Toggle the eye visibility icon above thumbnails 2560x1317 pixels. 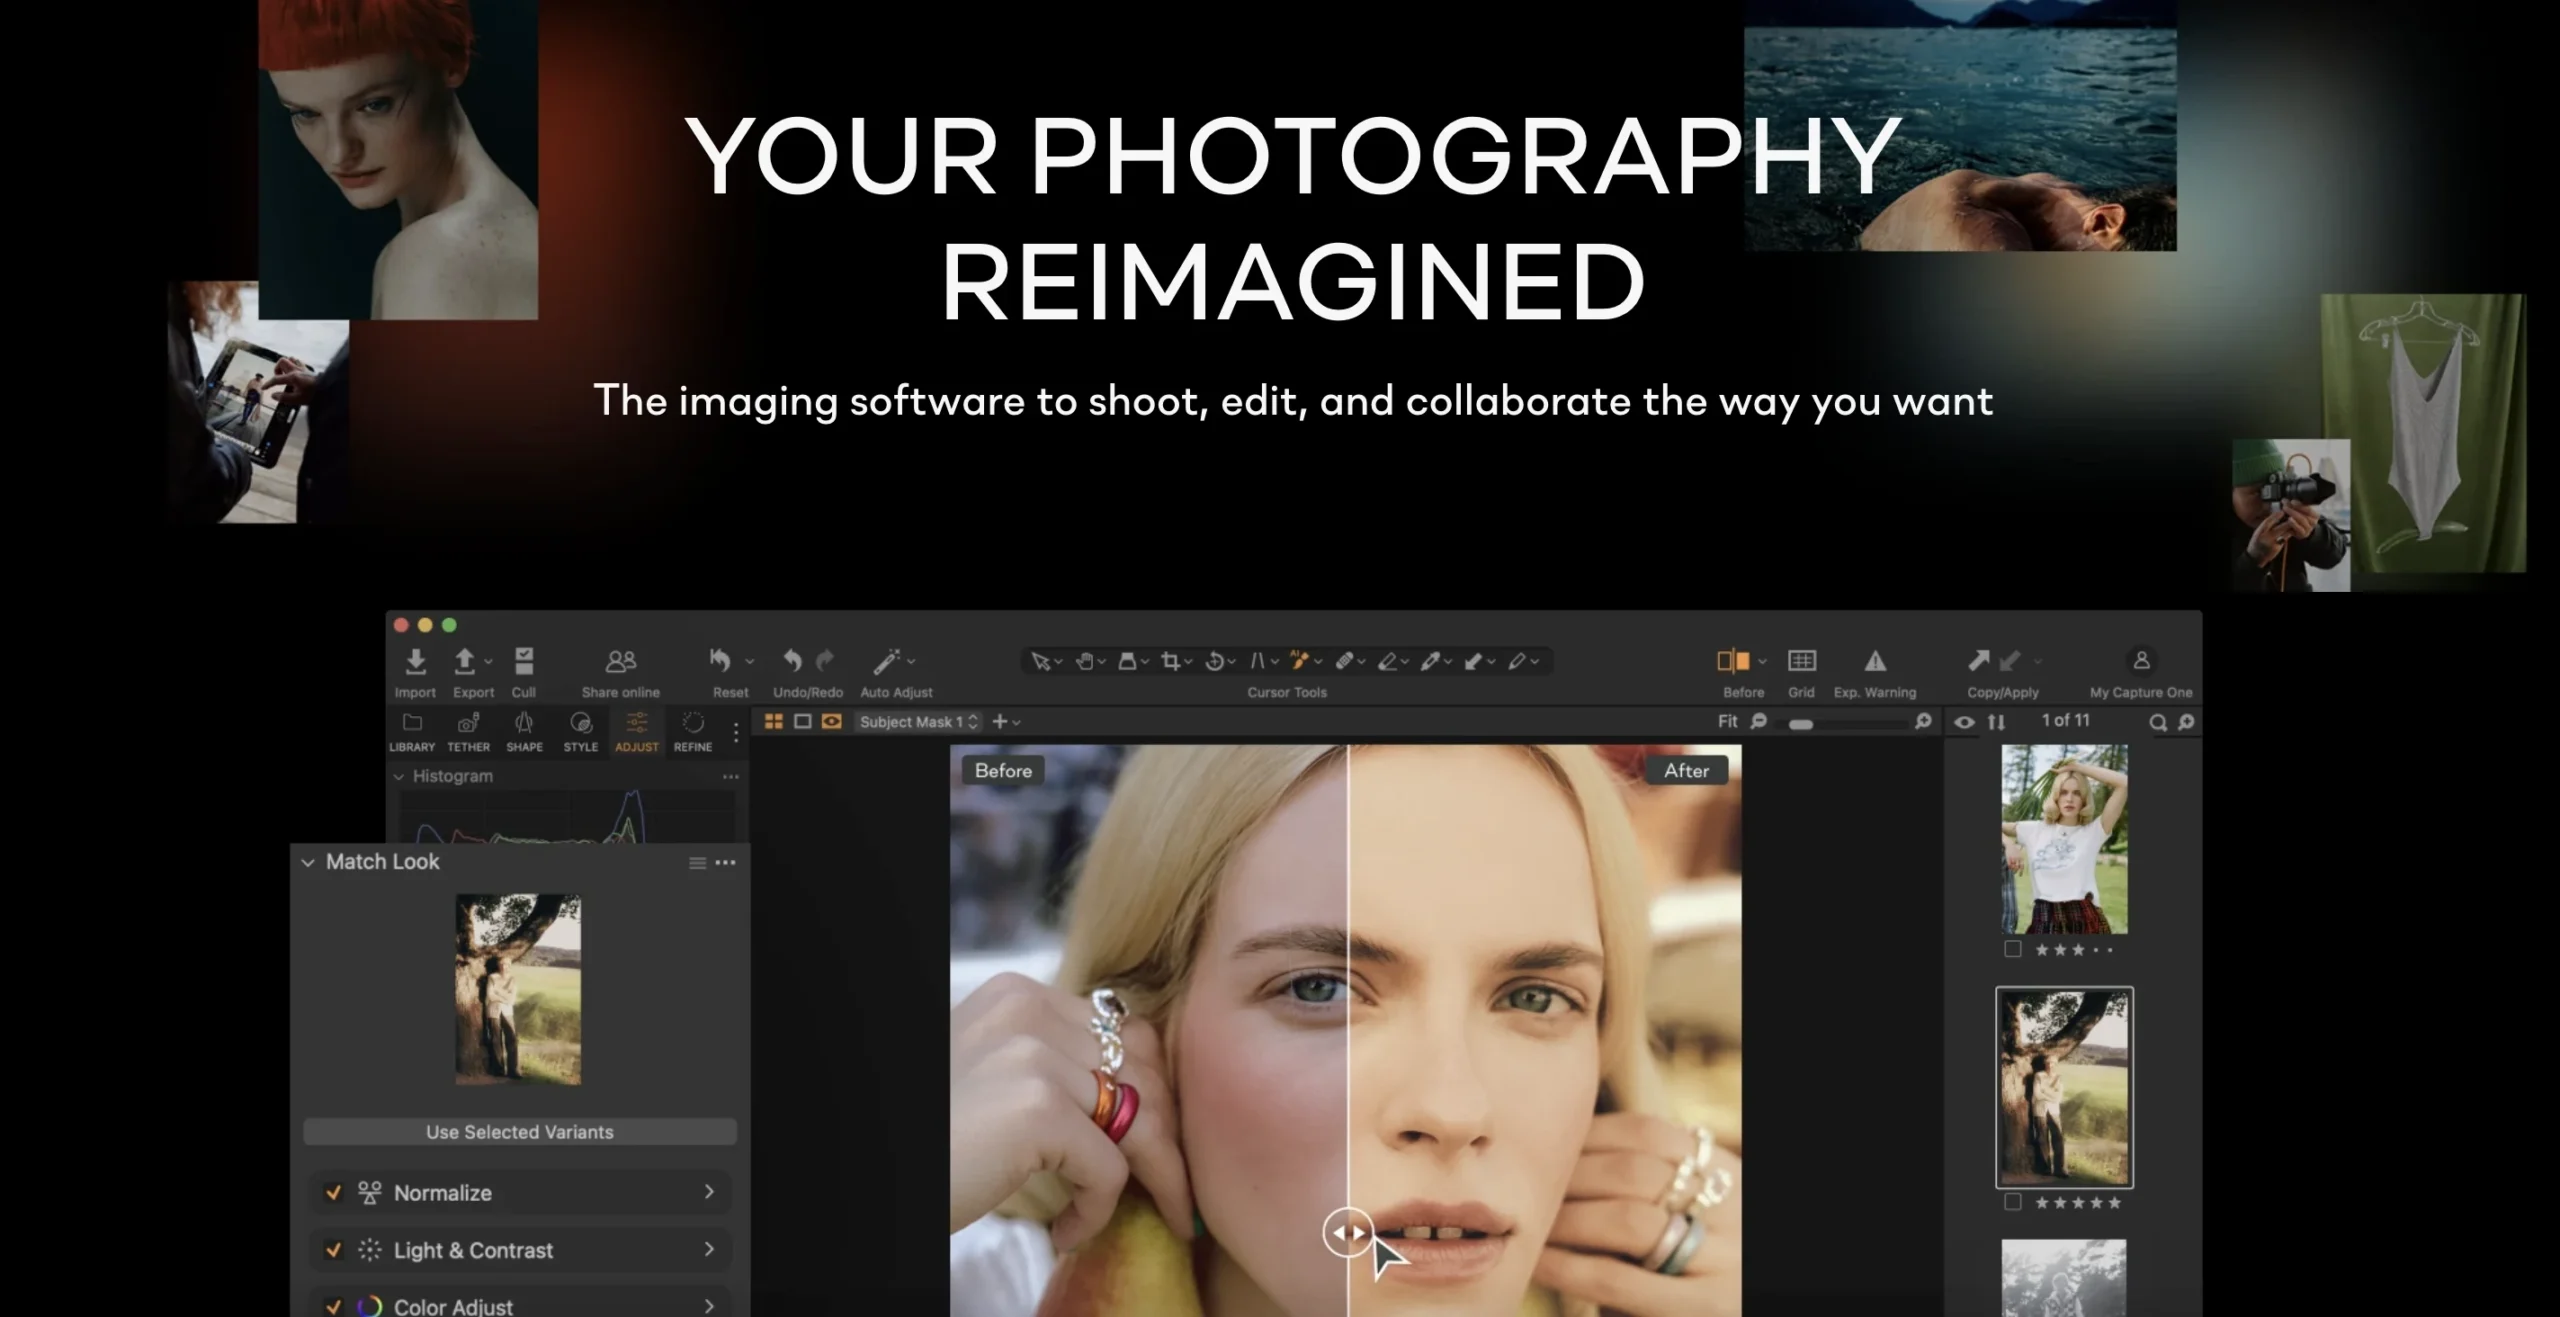(x=1964, y=722)
